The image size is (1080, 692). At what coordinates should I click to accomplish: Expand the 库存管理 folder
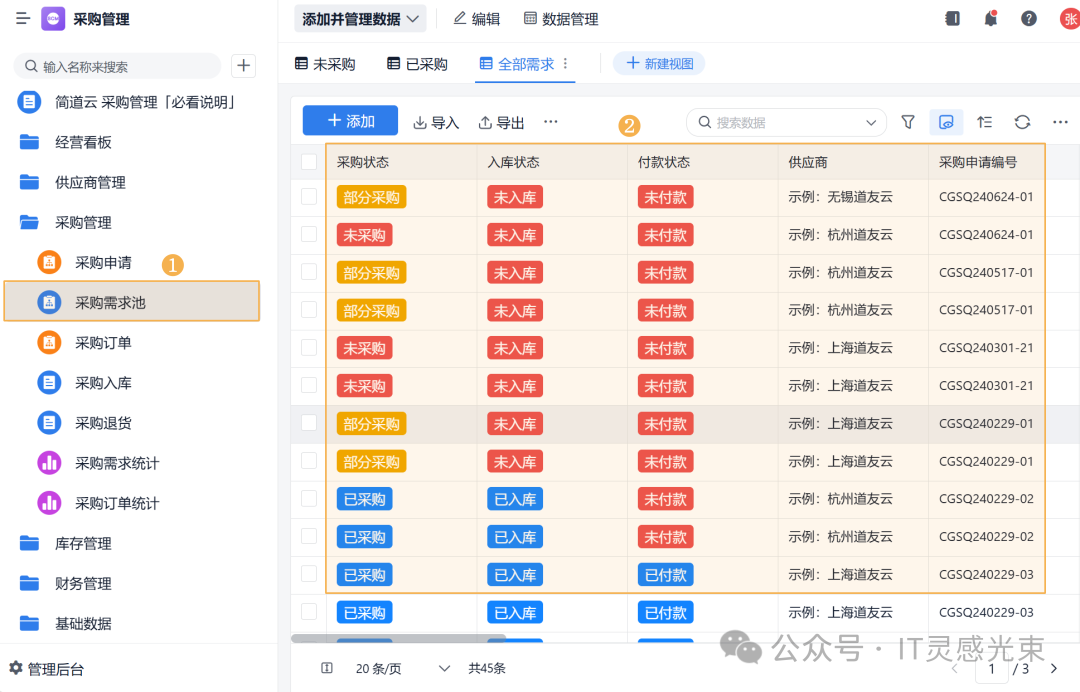point(83,543)
